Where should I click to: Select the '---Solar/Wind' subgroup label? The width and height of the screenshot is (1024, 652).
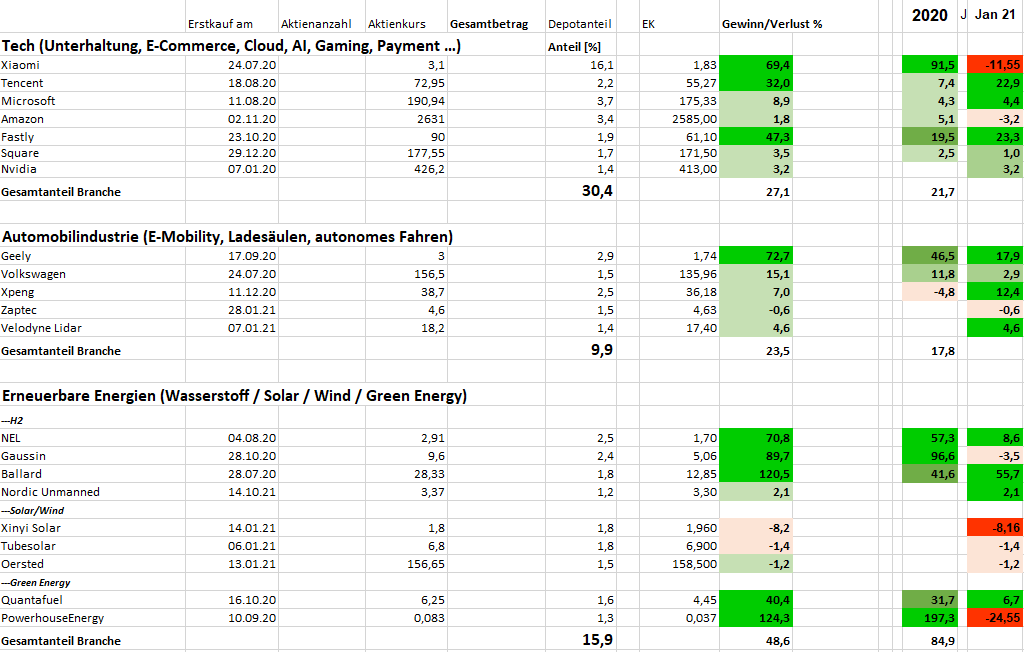(x=33, y=510)
